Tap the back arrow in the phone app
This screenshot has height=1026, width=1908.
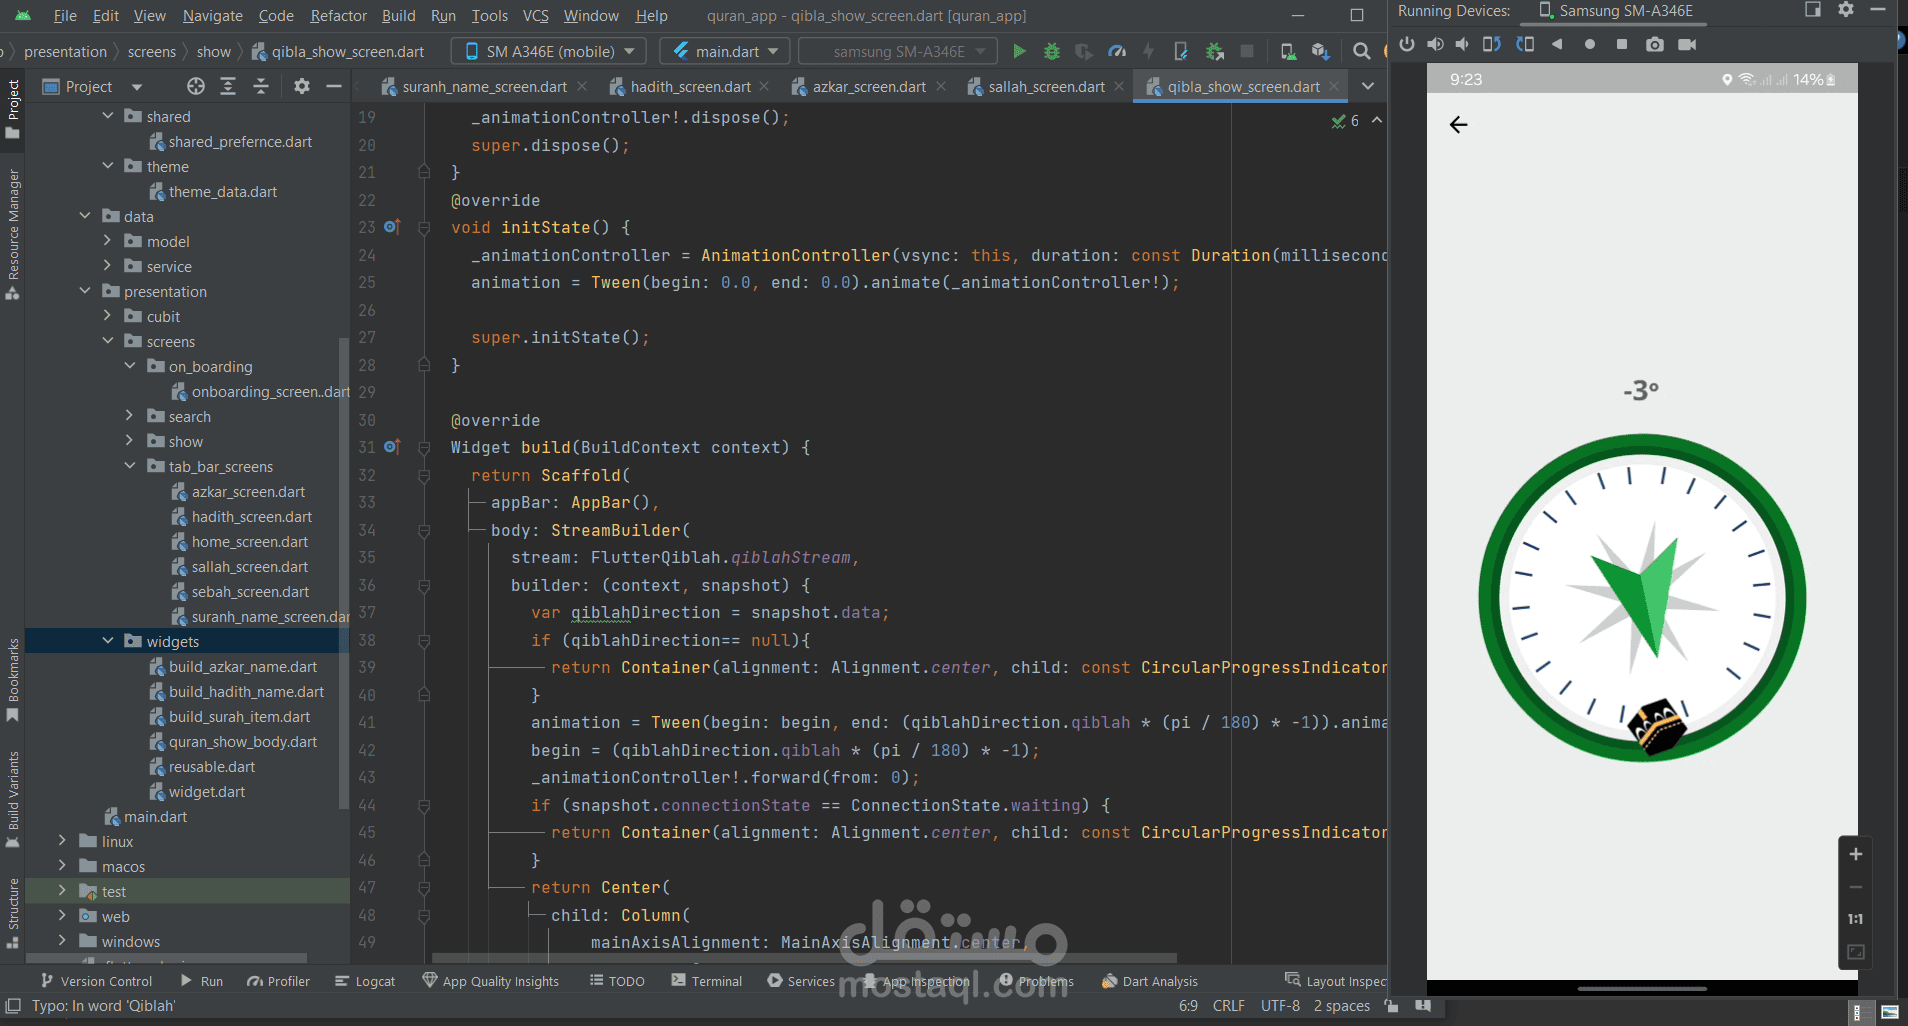1458,124
